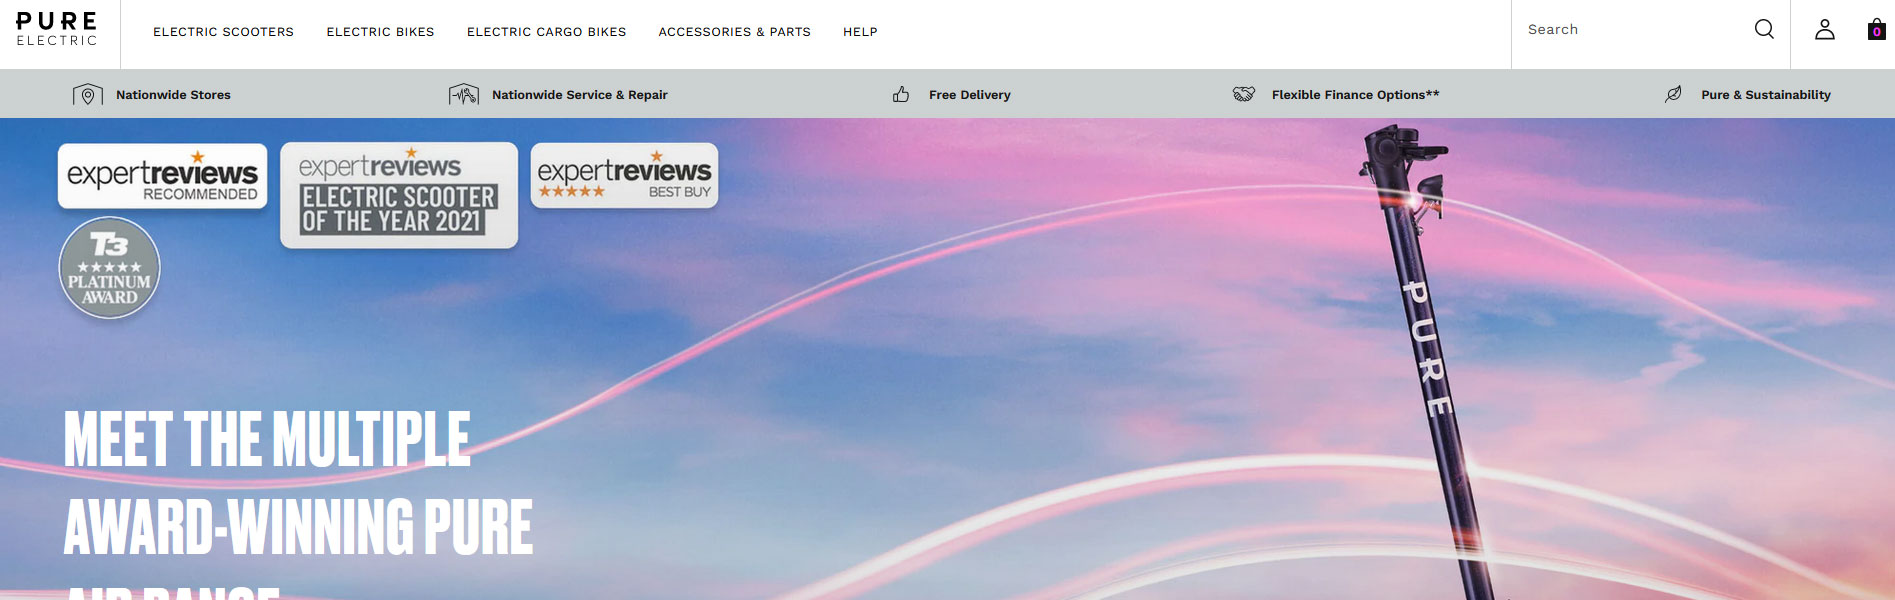Open the Help menu item

tap(860, 32)
